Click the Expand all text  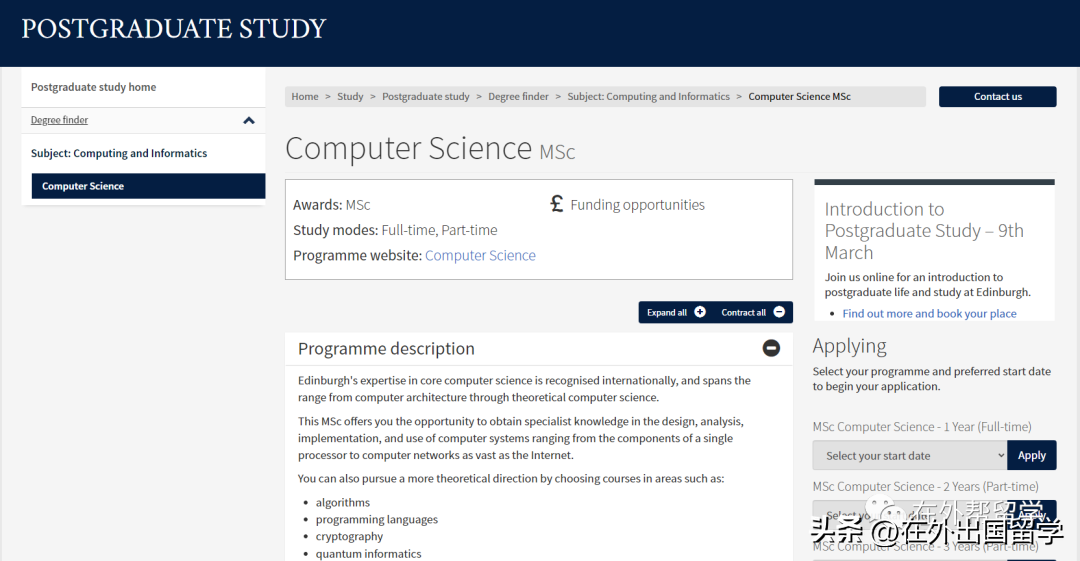(x=667, y=312)
